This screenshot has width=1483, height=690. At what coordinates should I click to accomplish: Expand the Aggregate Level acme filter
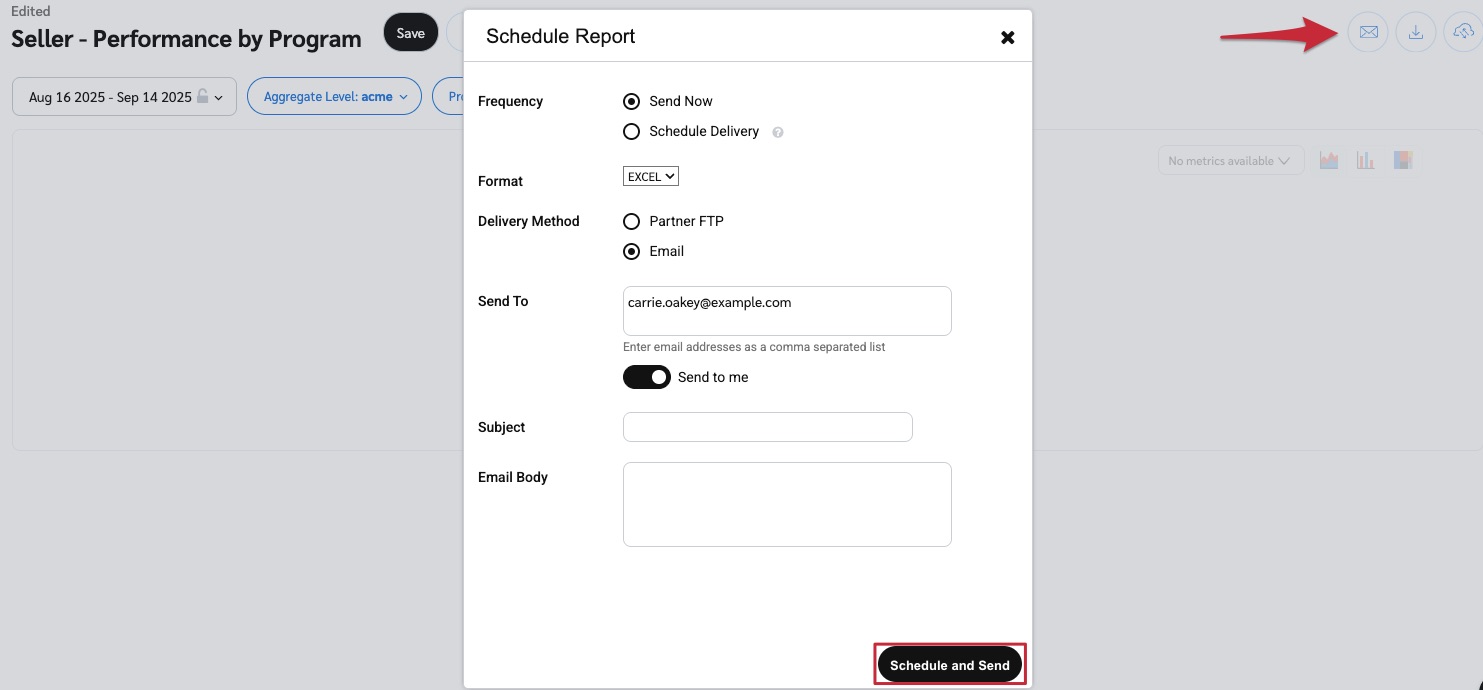click(x=335, y=97)
